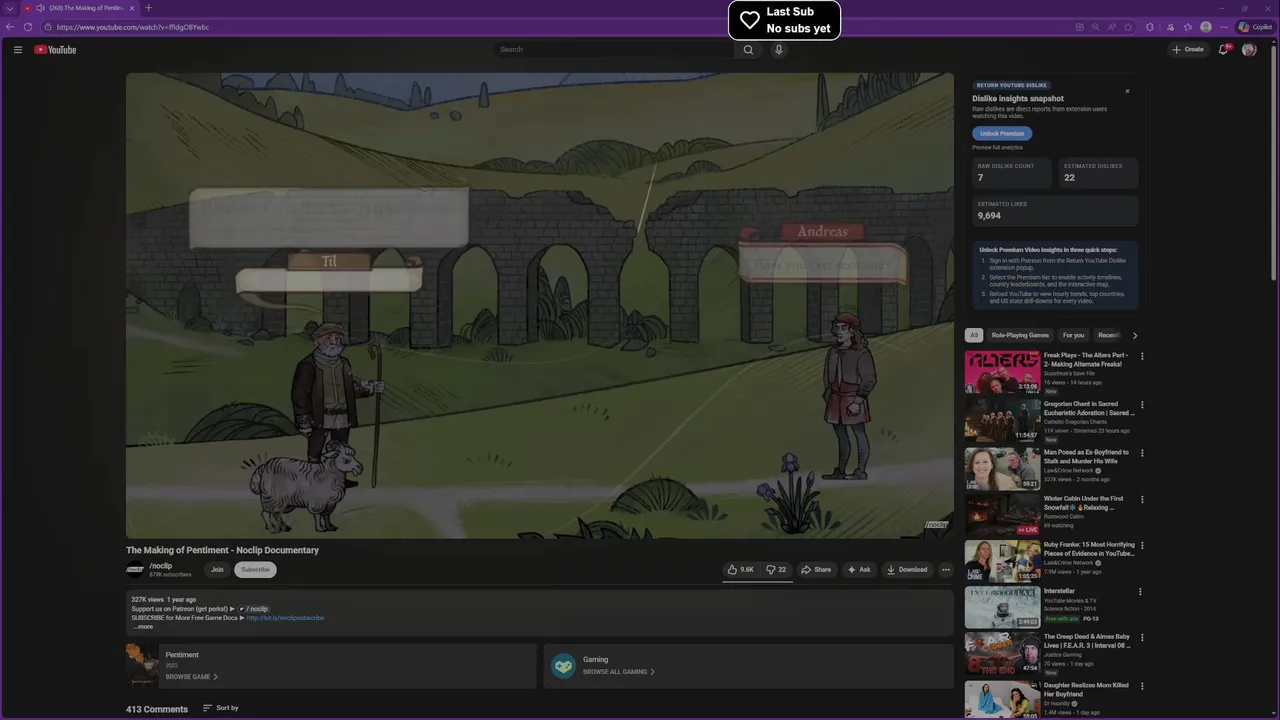Open the YouTube guide hamburger menu
The image size is (1280, 720).
pos(17,49)
